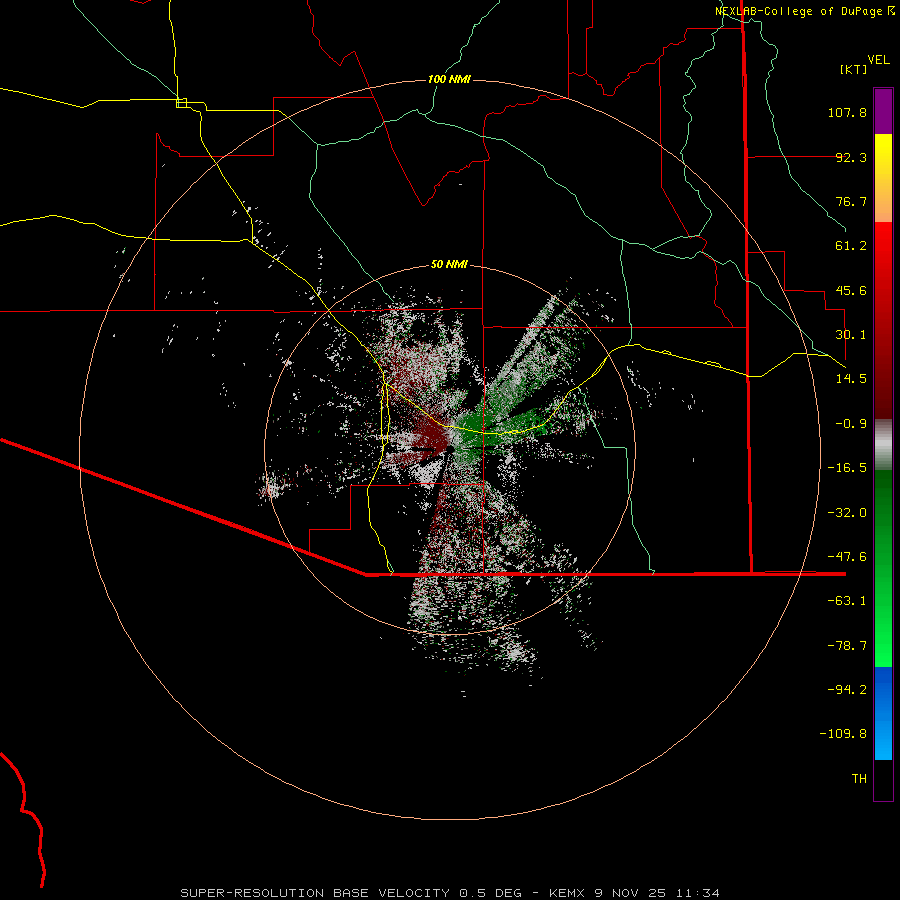The width and height of the screenshot is (900, 900).
Task: Click the VEL legend title
Action: (878, 60)
